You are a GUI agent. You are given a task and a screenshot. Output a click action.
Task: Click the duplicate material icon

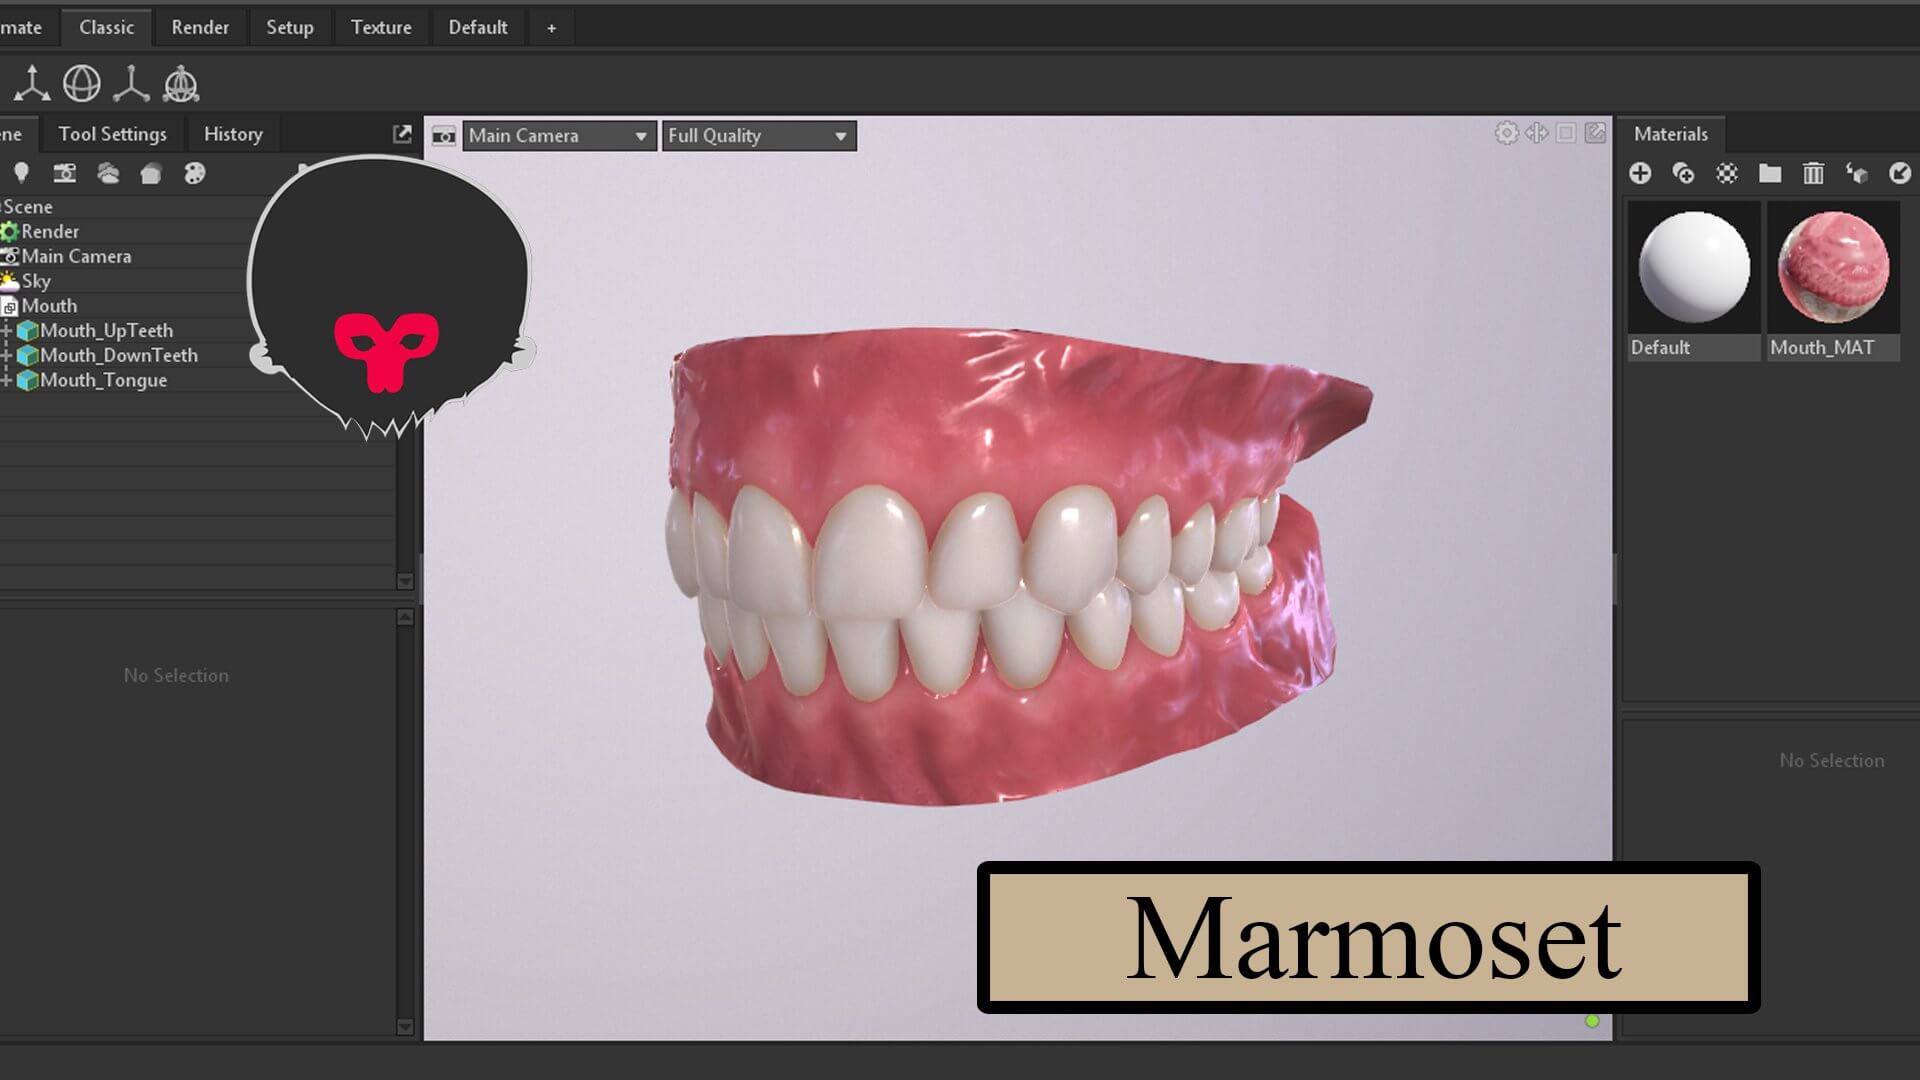point(1683,174)
